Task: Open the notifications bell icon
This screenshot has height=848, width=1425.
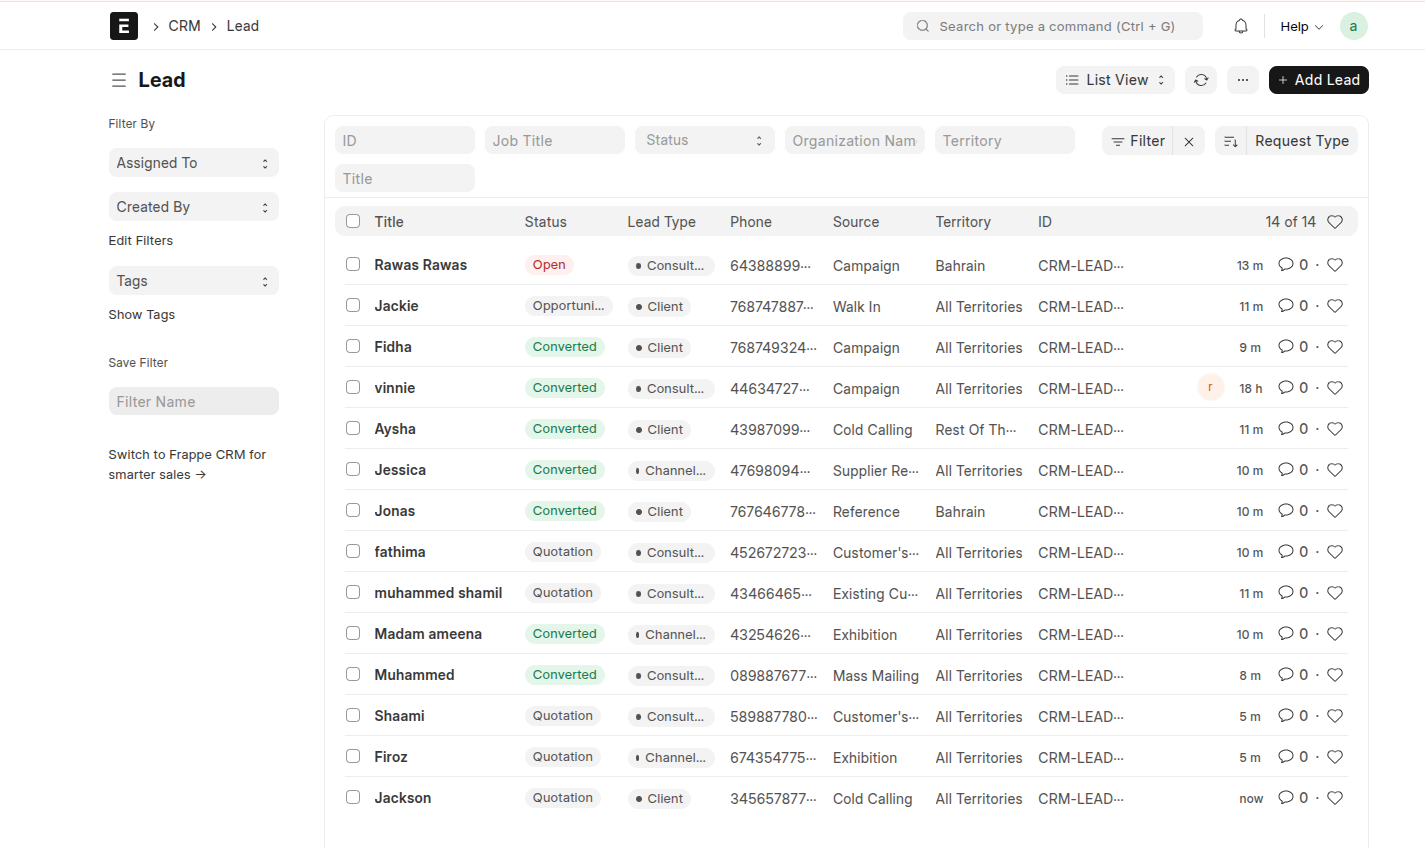Action: tap(1241, 26)
